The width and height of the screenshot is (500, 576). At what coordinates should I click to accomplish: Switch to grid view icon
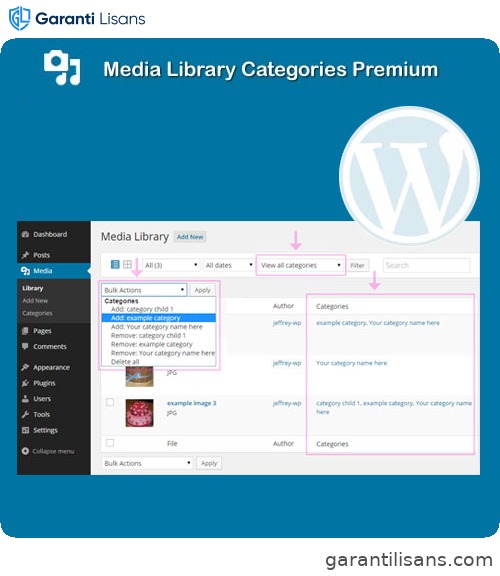[127, 264]
